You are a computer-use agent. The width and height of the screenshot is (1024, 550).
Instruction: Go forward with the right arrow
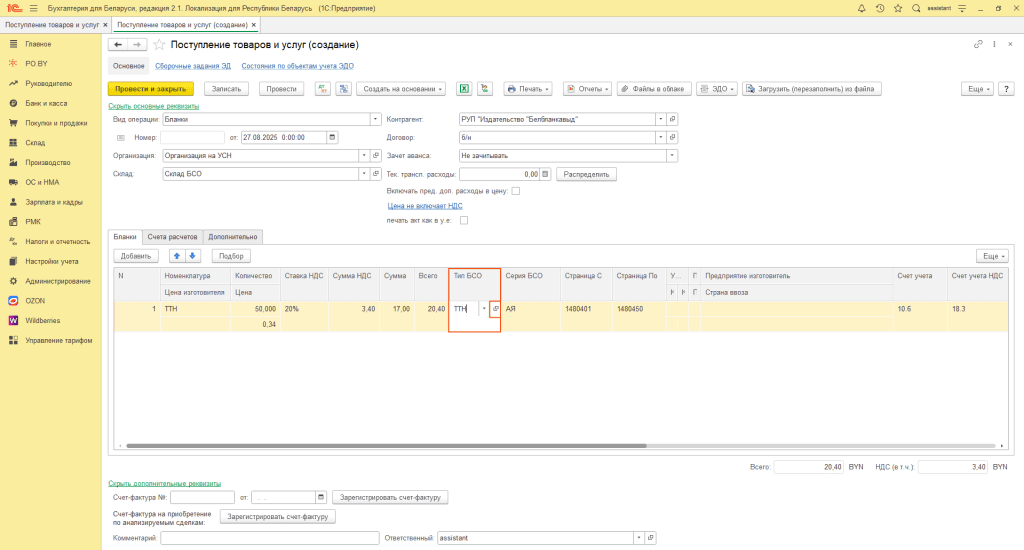[x=136, y=44]
